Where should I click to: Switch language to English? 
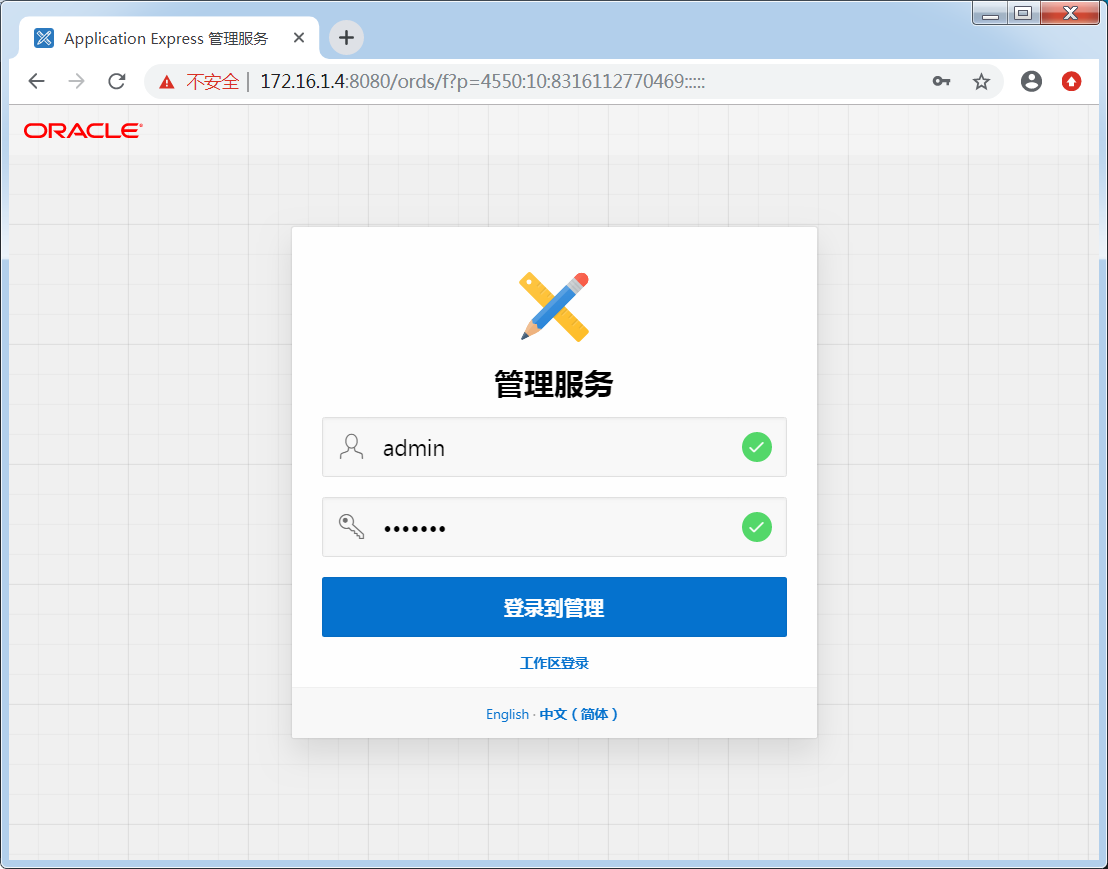[x=507, y=714]
